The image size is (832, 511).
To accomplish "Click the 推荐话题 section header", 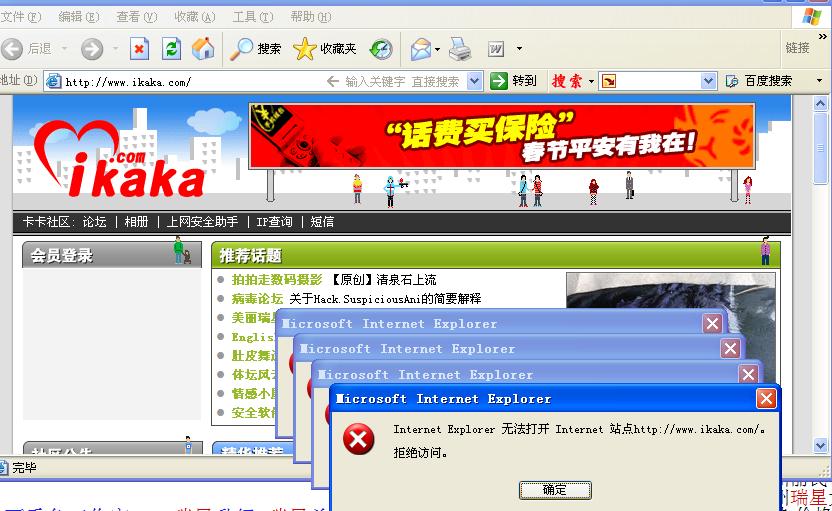I will coord(496,255).
